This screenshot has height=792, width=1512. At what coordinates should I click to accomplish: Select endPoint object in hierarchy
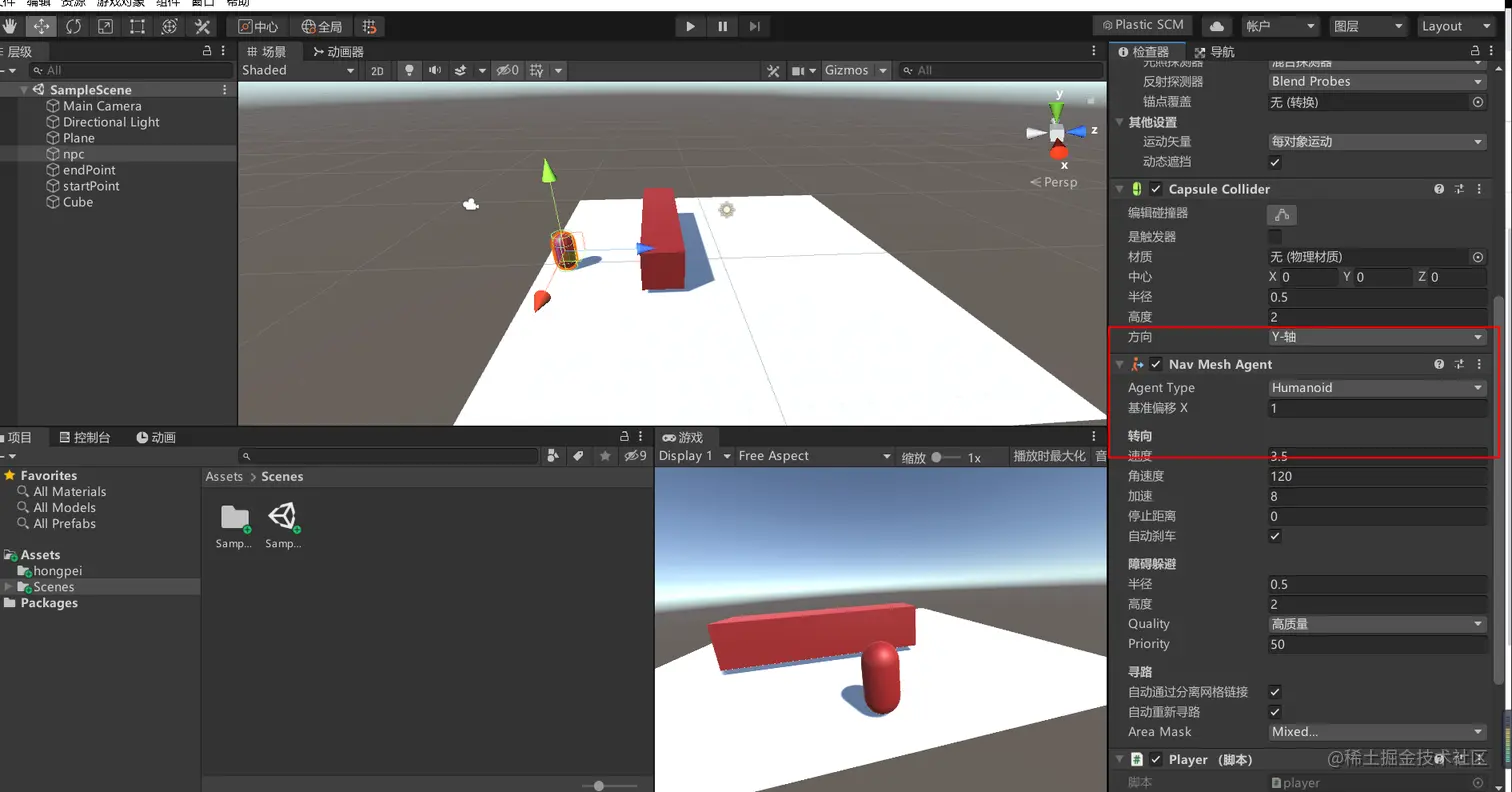[89, 170]
